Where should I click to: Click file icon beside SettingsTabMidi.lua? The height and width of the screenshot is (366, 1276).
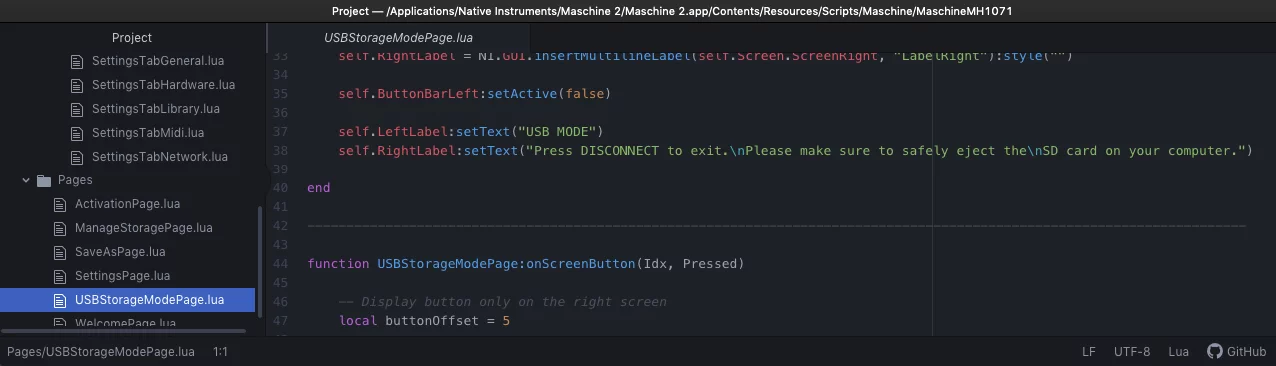[x=78, y=133]
